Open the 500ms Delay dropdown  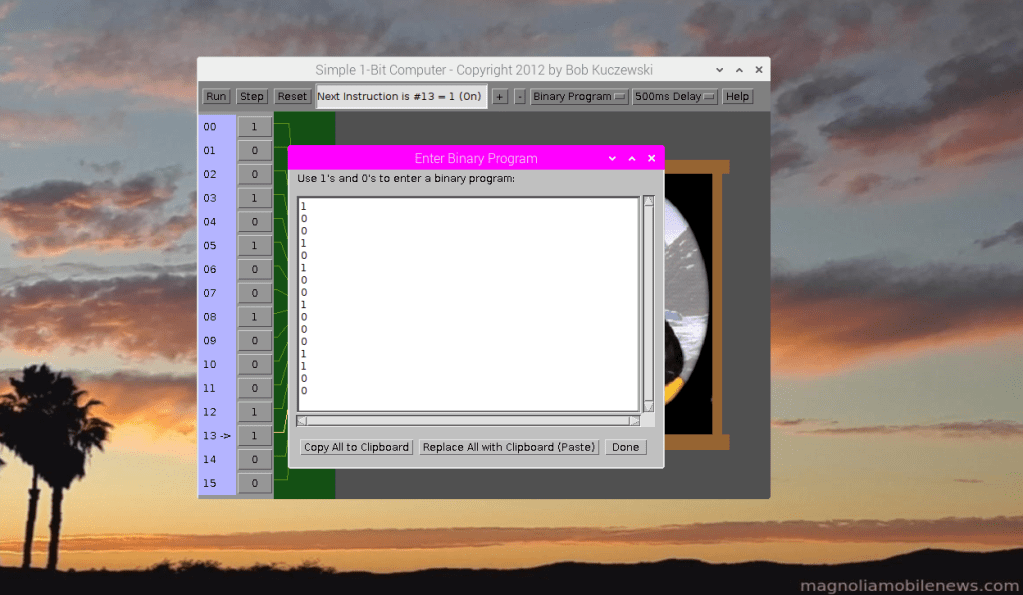pos(675,97)
